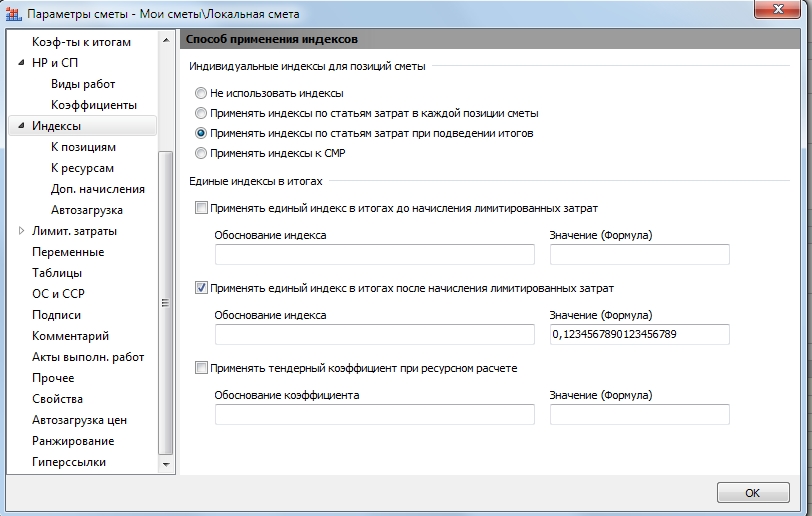This screenshot has width=812, height=516.
Task: Collapse the 'Индексы' tree node
Action: click(21, 126)
